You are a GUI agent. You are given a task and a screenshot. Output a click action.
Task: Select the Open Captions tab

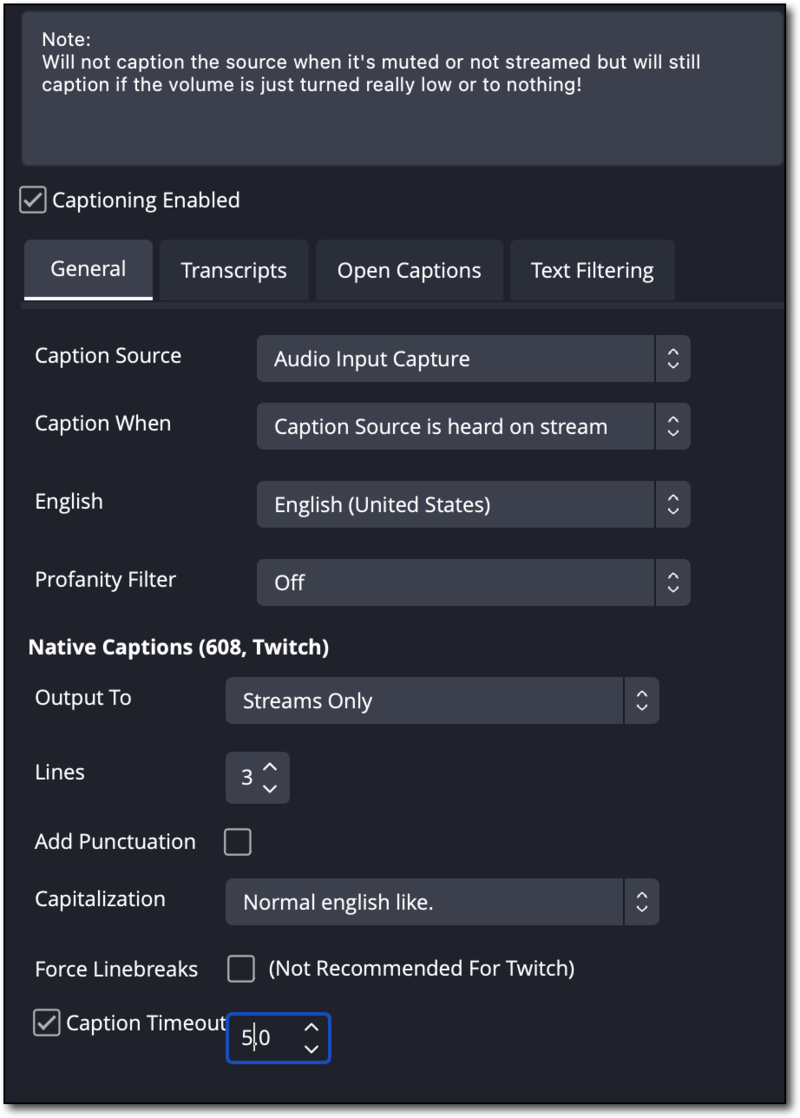pos(409,270)
